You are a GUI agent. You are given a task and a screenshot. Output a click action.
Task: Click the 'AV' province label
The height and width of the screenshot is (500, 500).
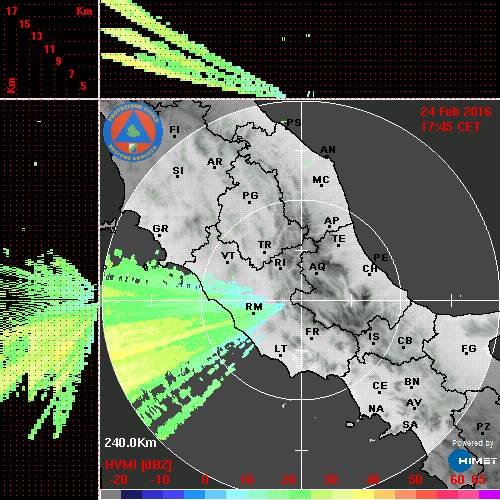point(414,403)
